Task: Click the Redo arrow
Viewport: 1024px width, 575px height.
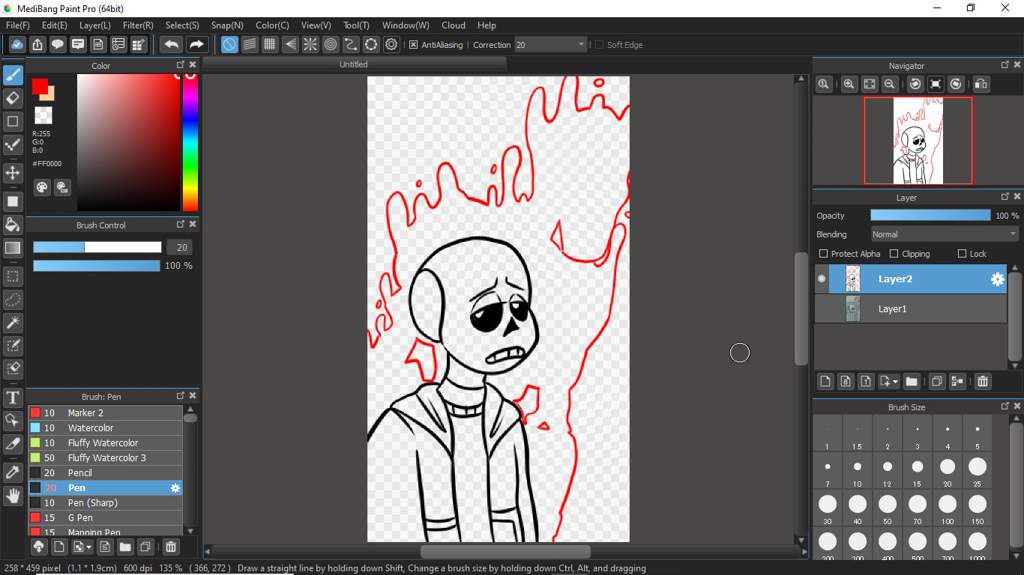Action: (196, 44)
